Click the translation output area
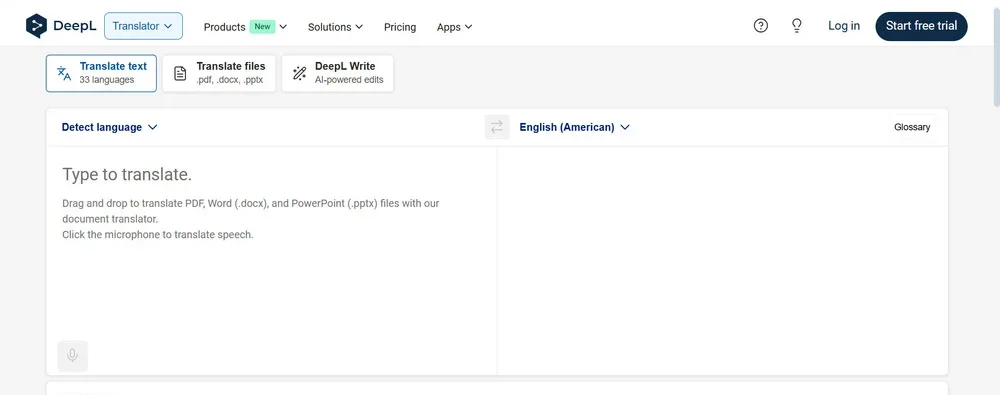 point(723,260)
